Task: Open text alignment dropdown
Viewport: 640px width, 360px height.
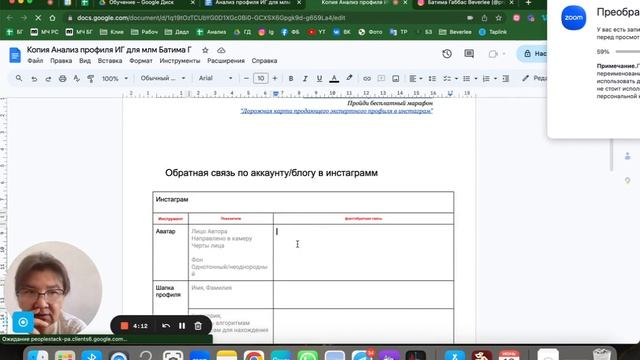Action: click(x=416, y=78)
